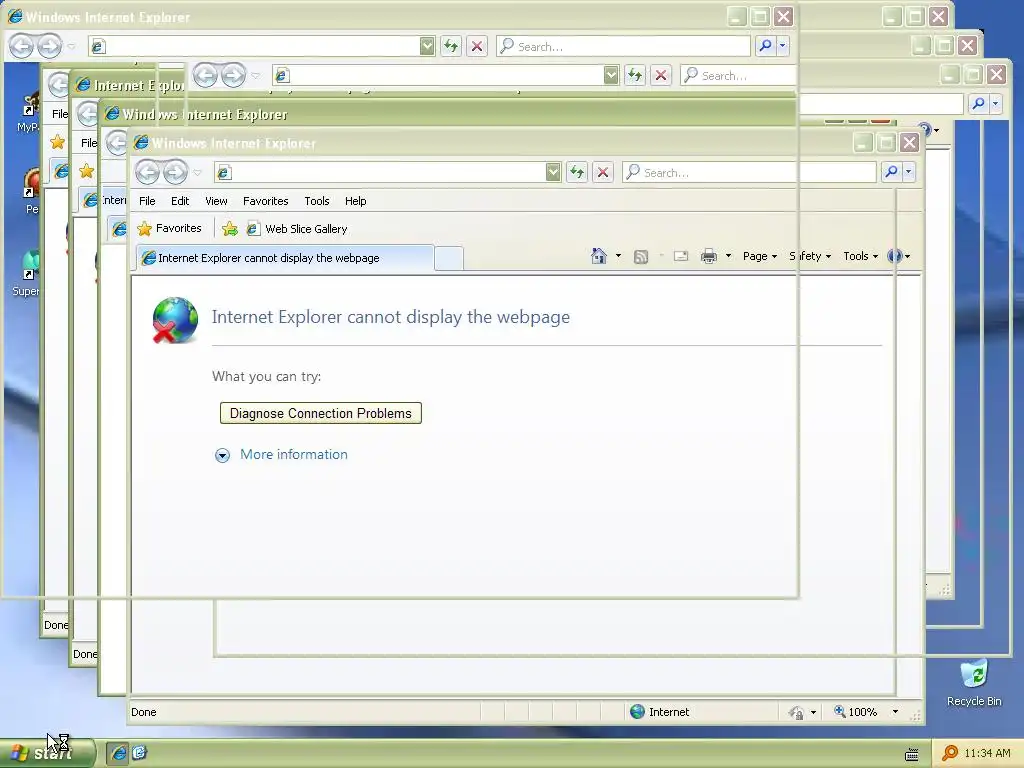Image resolution: width=1024 pixels, height=768 pixels.
Task: Click Refresh icon in second-row ghost window
Action: click(634, 75)
